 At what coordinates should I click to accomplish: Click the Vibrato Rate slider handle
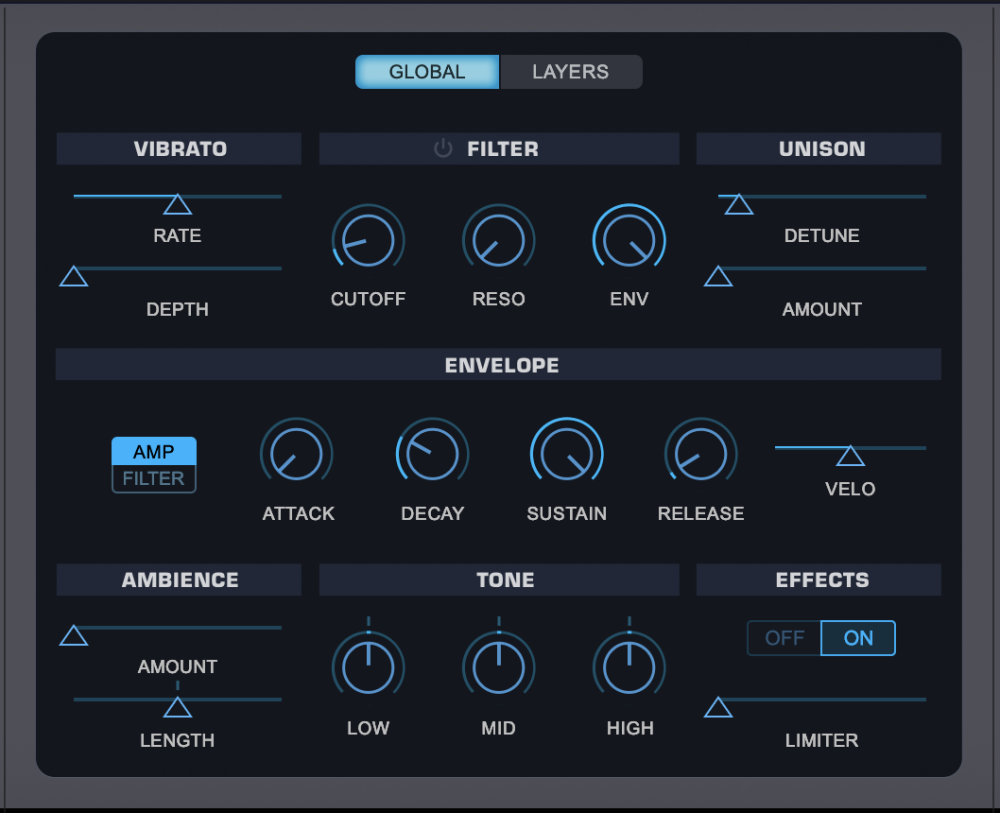coord(177,205)
